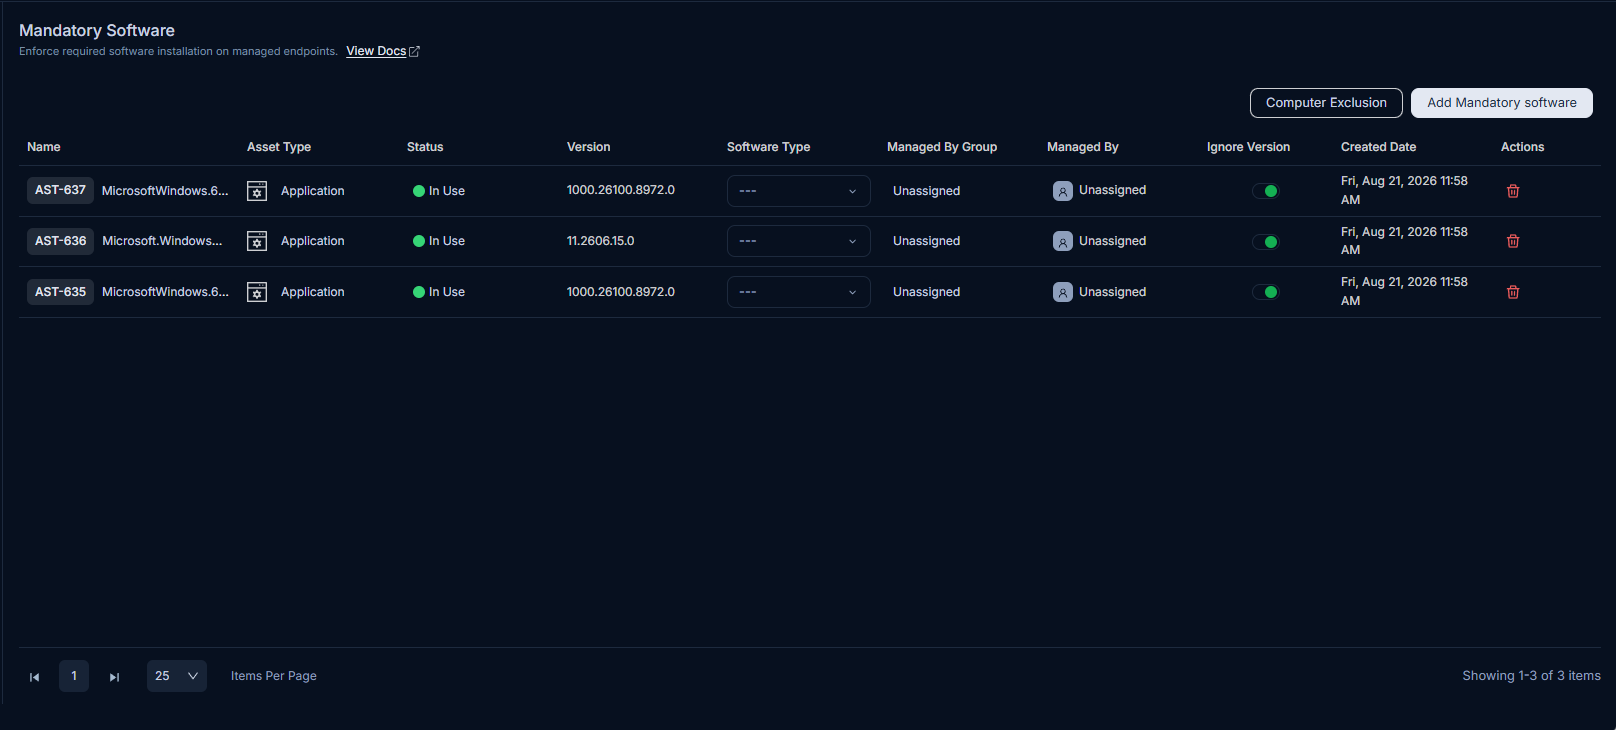Open Software Type dropdown for AST-637
This screenshot has width=1616, height=730.
click(x=798, y=191)
